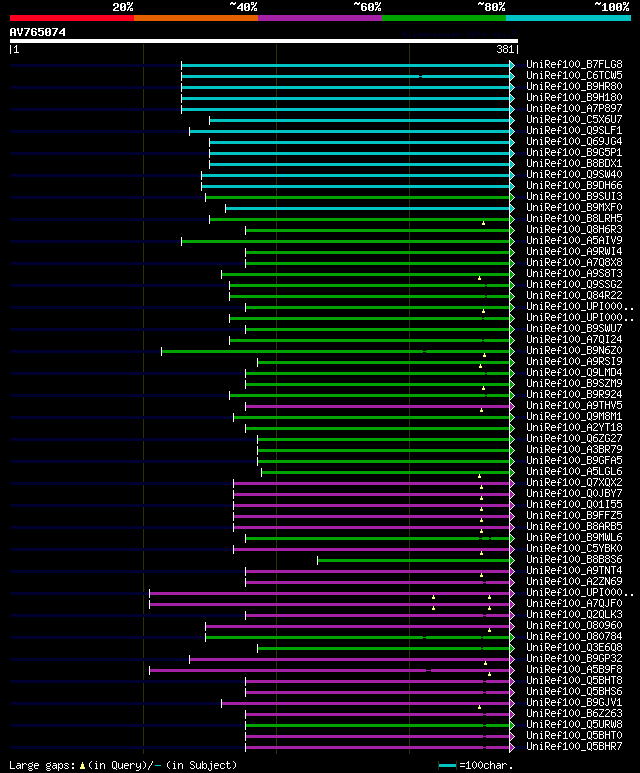
Task: Open the UniRef100_A9RSI9 hit
Action: (574, 361)
